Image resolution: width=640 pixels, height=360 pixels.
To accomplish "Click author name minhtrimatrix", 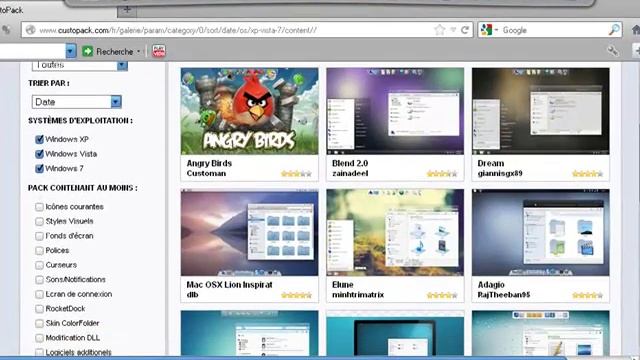I will (358, 295).
